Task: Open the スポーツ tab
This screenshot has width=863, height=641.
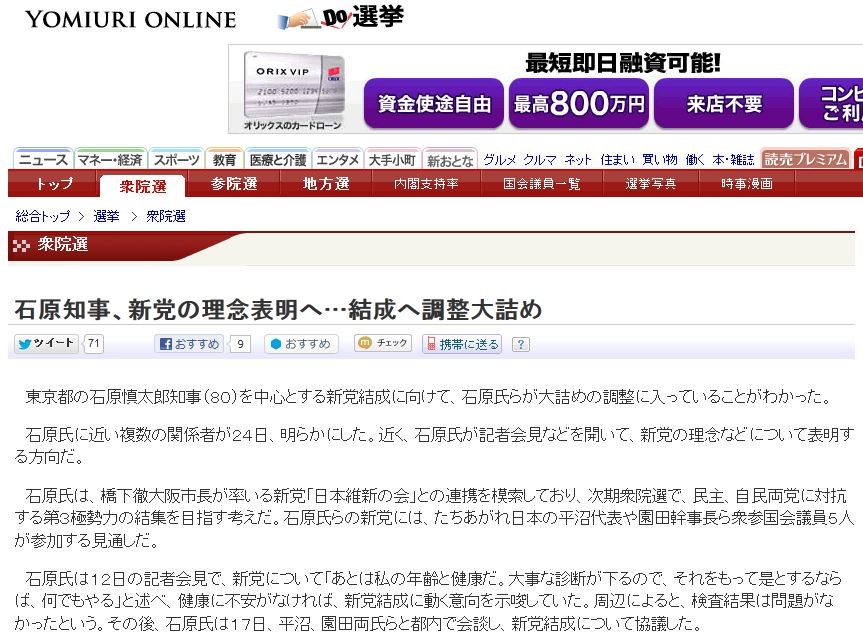Action: (x=176, y=160)
